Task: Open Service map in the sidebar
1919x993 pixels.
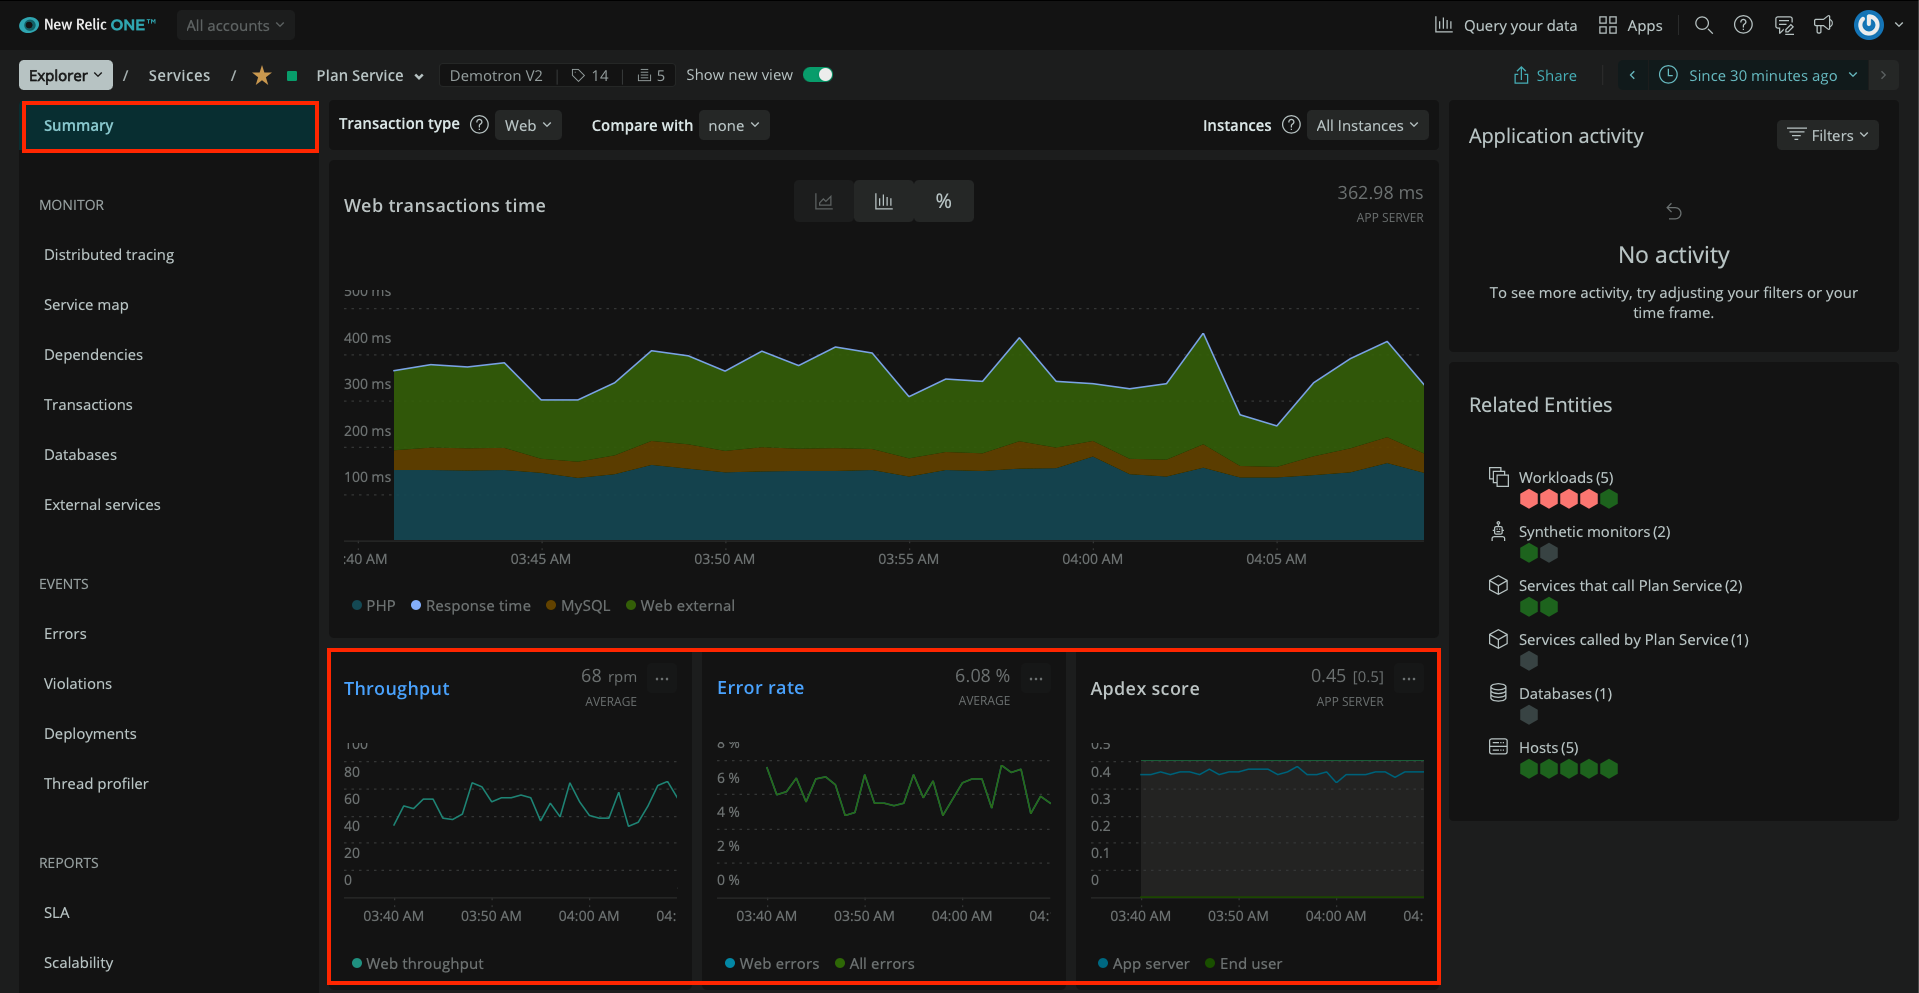Action: click(x=86, y=304)
